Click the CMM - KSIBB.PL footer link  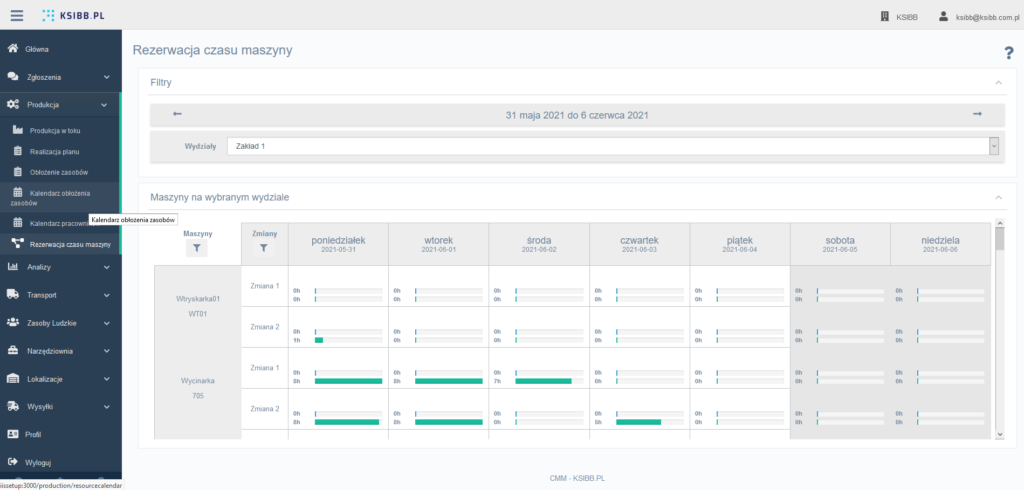pyautogui.click(x=577, y=478)
